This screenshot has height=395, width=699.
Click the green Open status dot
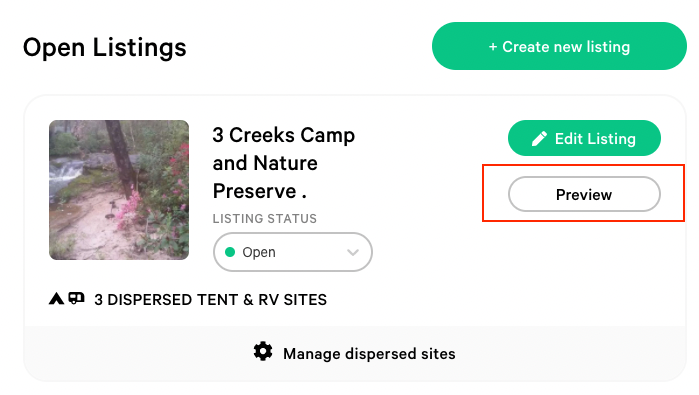230,252
